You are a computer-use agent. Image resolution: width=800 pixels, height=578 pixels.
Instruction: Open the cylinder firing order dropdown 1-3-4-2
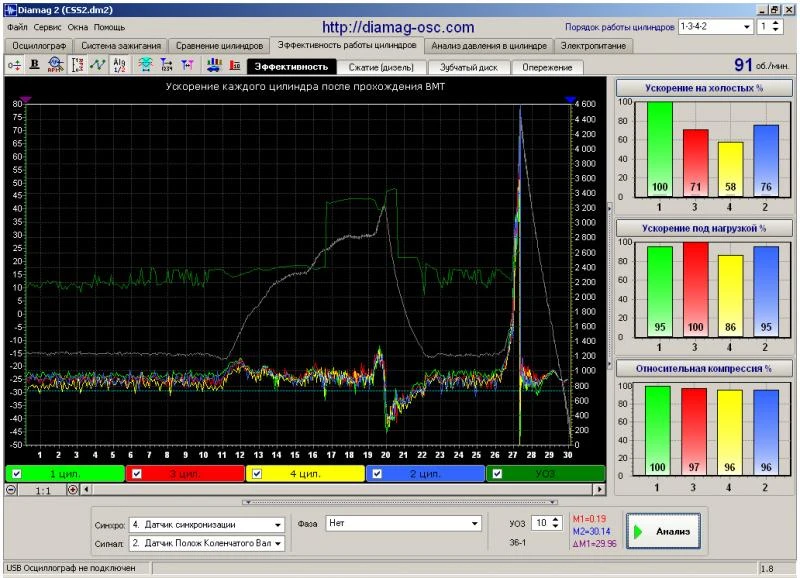(746, 27)
